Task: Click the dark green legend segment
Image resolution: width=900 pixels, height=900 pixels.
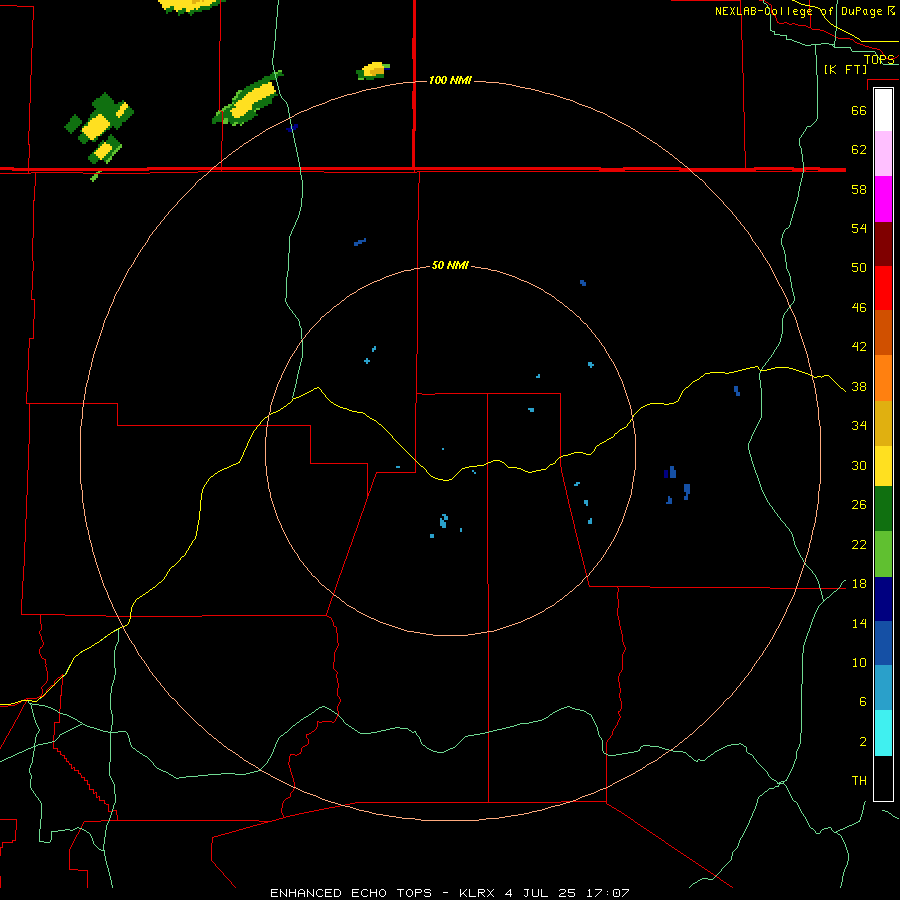Action: click(x=883, y=509)
